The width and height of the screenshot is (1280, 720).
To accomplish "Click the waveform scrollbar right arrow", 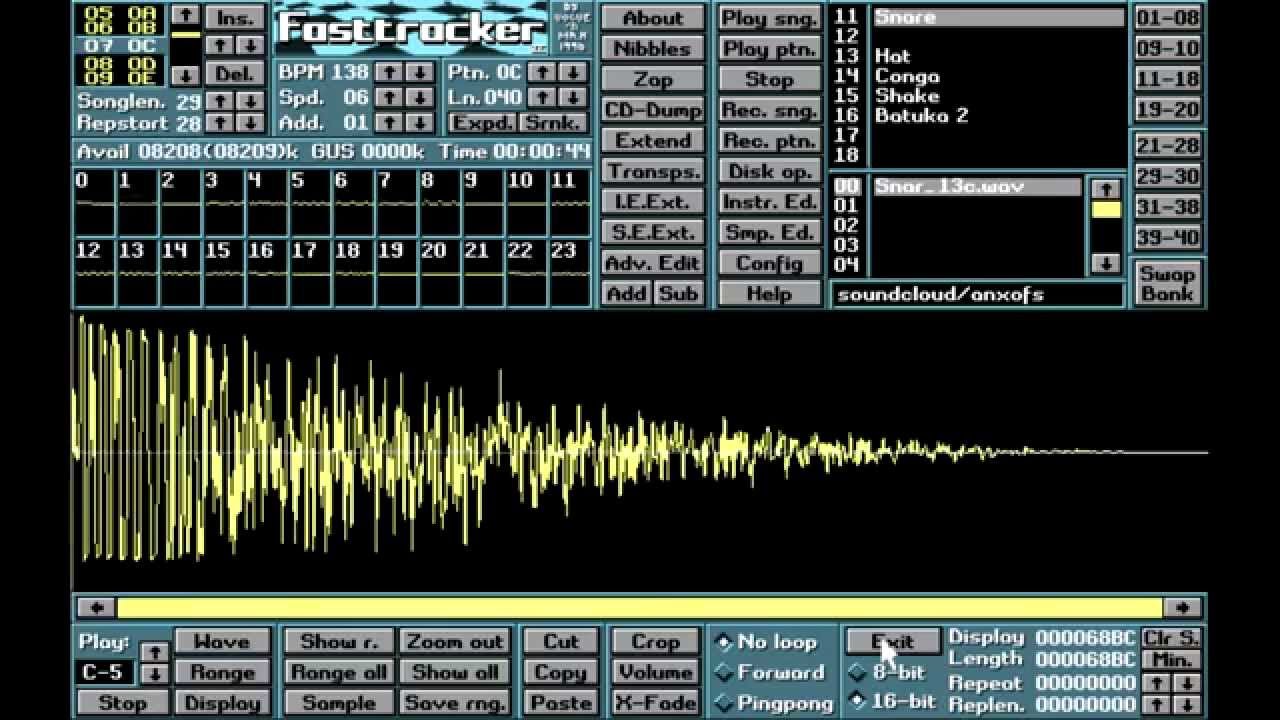I will pyautogui.click(x=1183, y=607).
